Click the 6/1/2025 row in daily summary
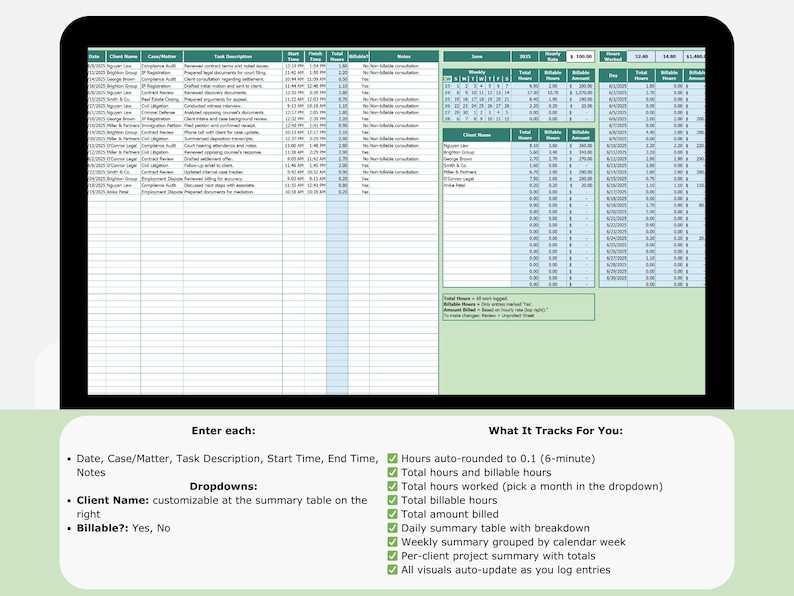Viewport: 794px width, 596px height. click(x=652, y=86)
